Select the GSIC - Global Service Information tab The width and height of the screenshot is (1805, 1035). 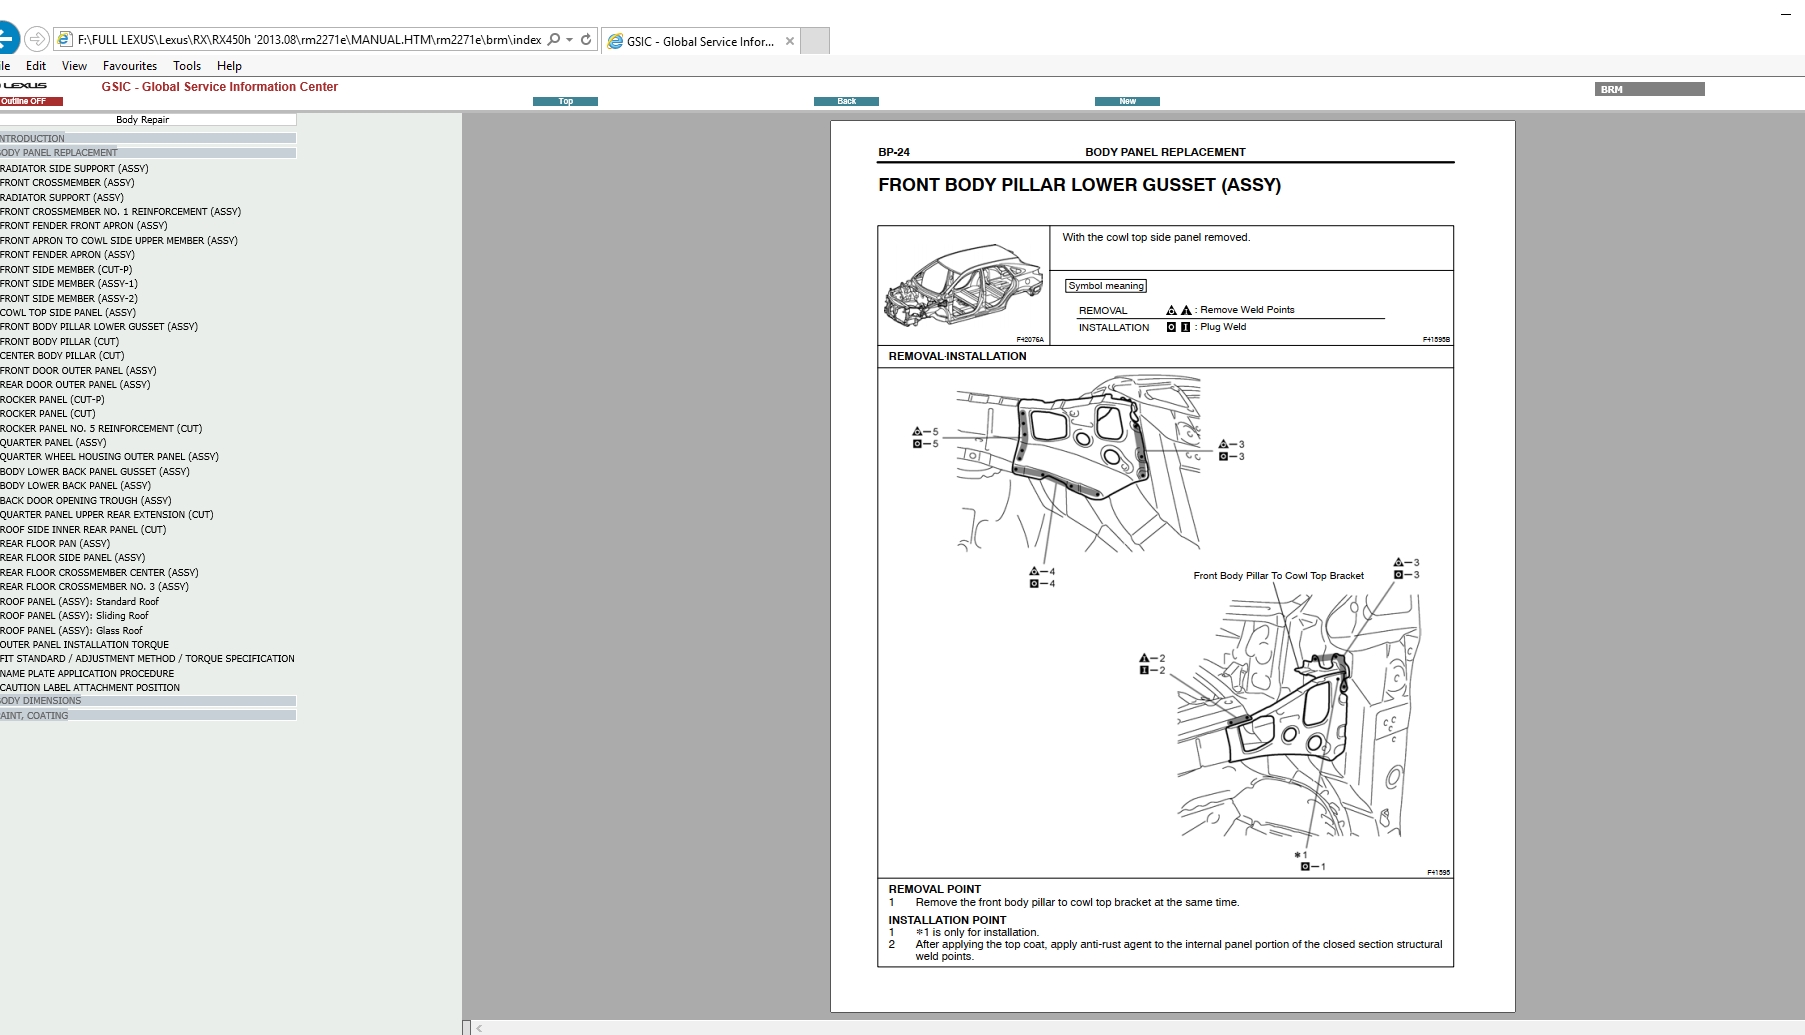click(700, 41)
